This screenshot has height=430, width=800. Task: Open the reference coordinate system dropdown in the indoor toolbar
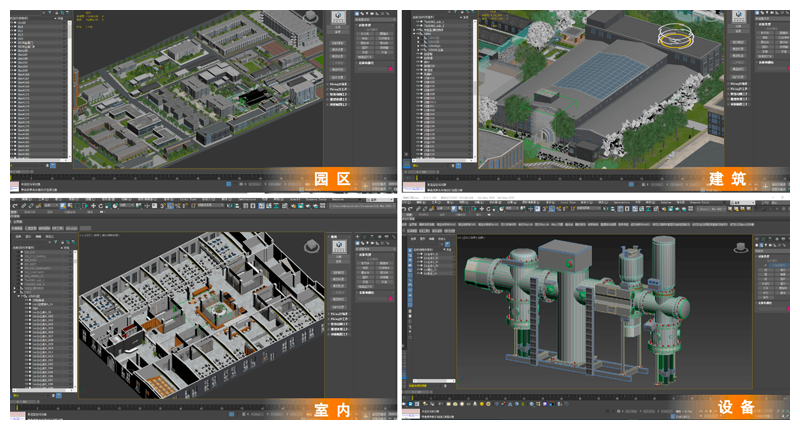tap(127, 206)
